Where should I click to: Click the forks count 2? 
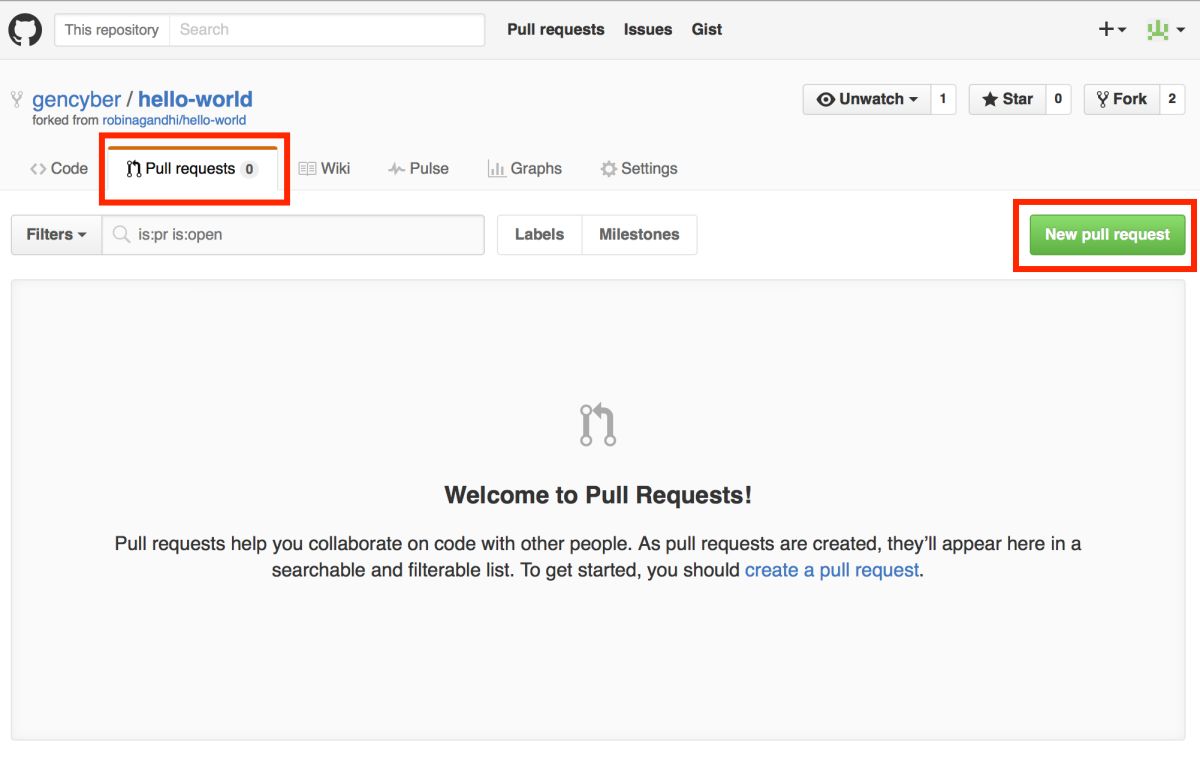pyautogui.click(x=1172, y=99)
